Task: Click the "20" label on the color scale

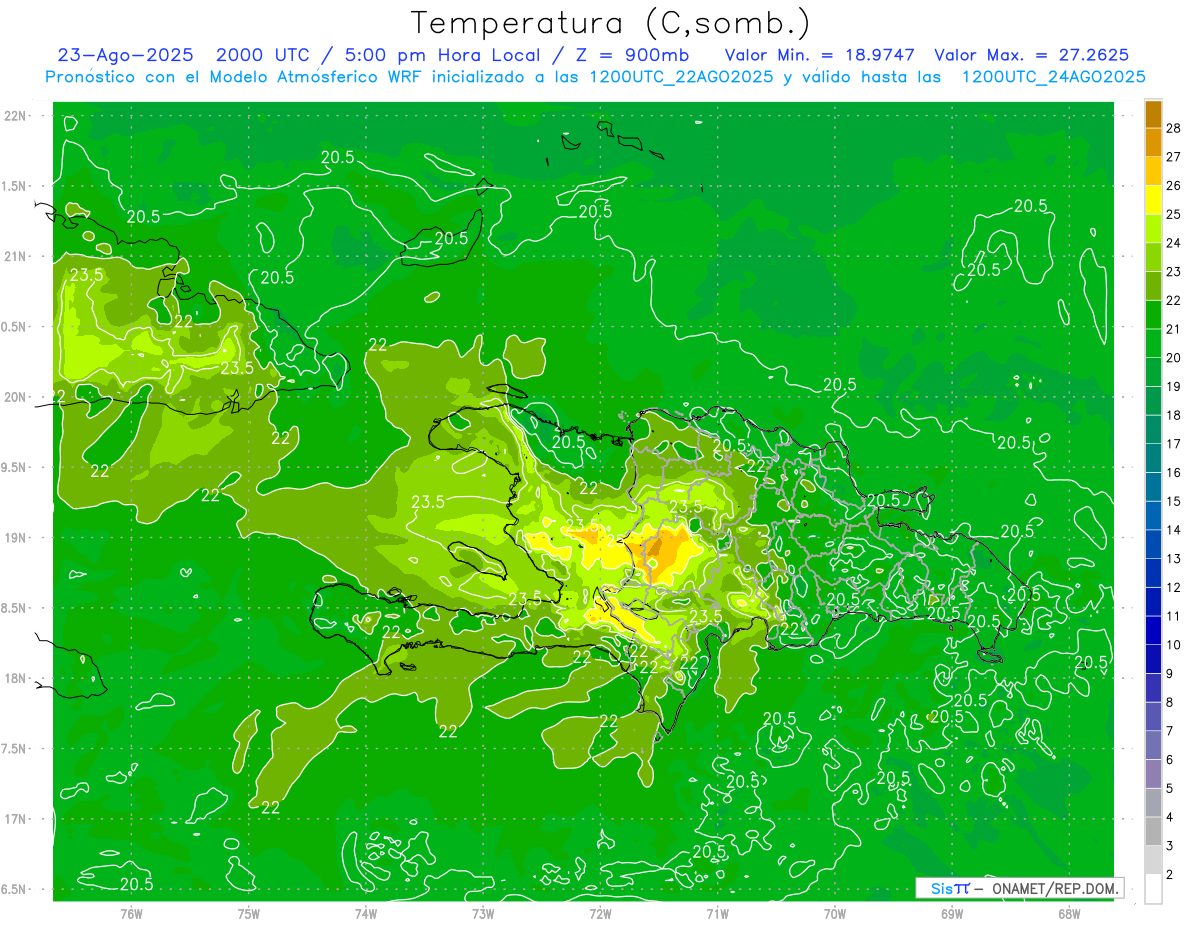Action: point(1174,357)
